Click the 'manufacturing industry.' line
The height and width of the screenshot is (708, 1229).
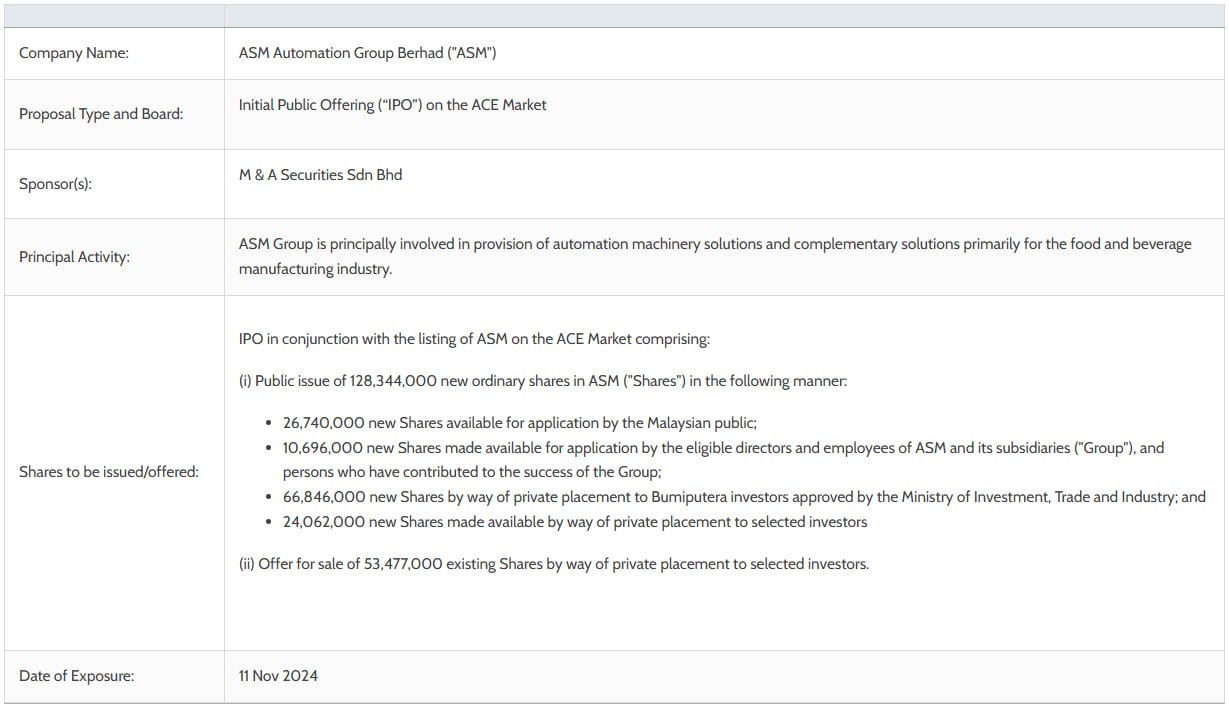tap(315, 270)
